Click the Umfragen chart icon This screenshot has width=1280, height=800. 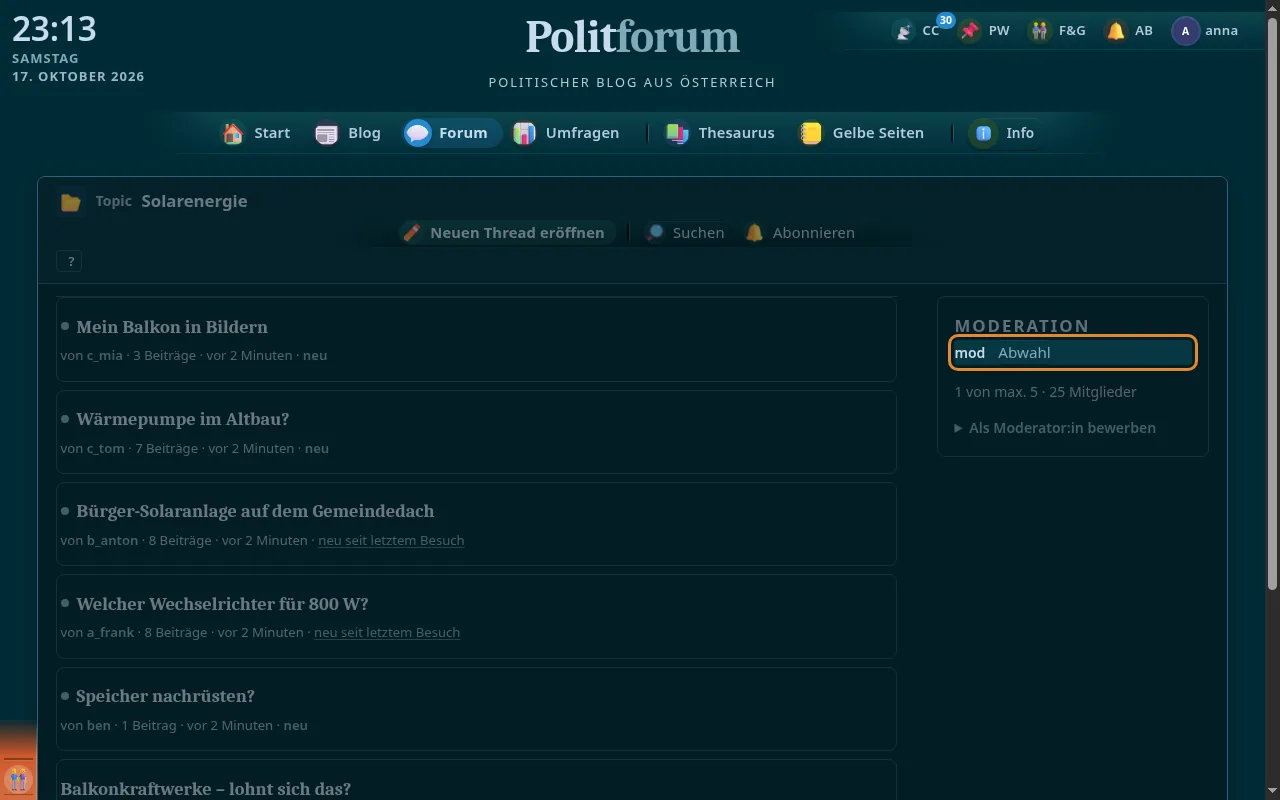(x=524, y=133)
